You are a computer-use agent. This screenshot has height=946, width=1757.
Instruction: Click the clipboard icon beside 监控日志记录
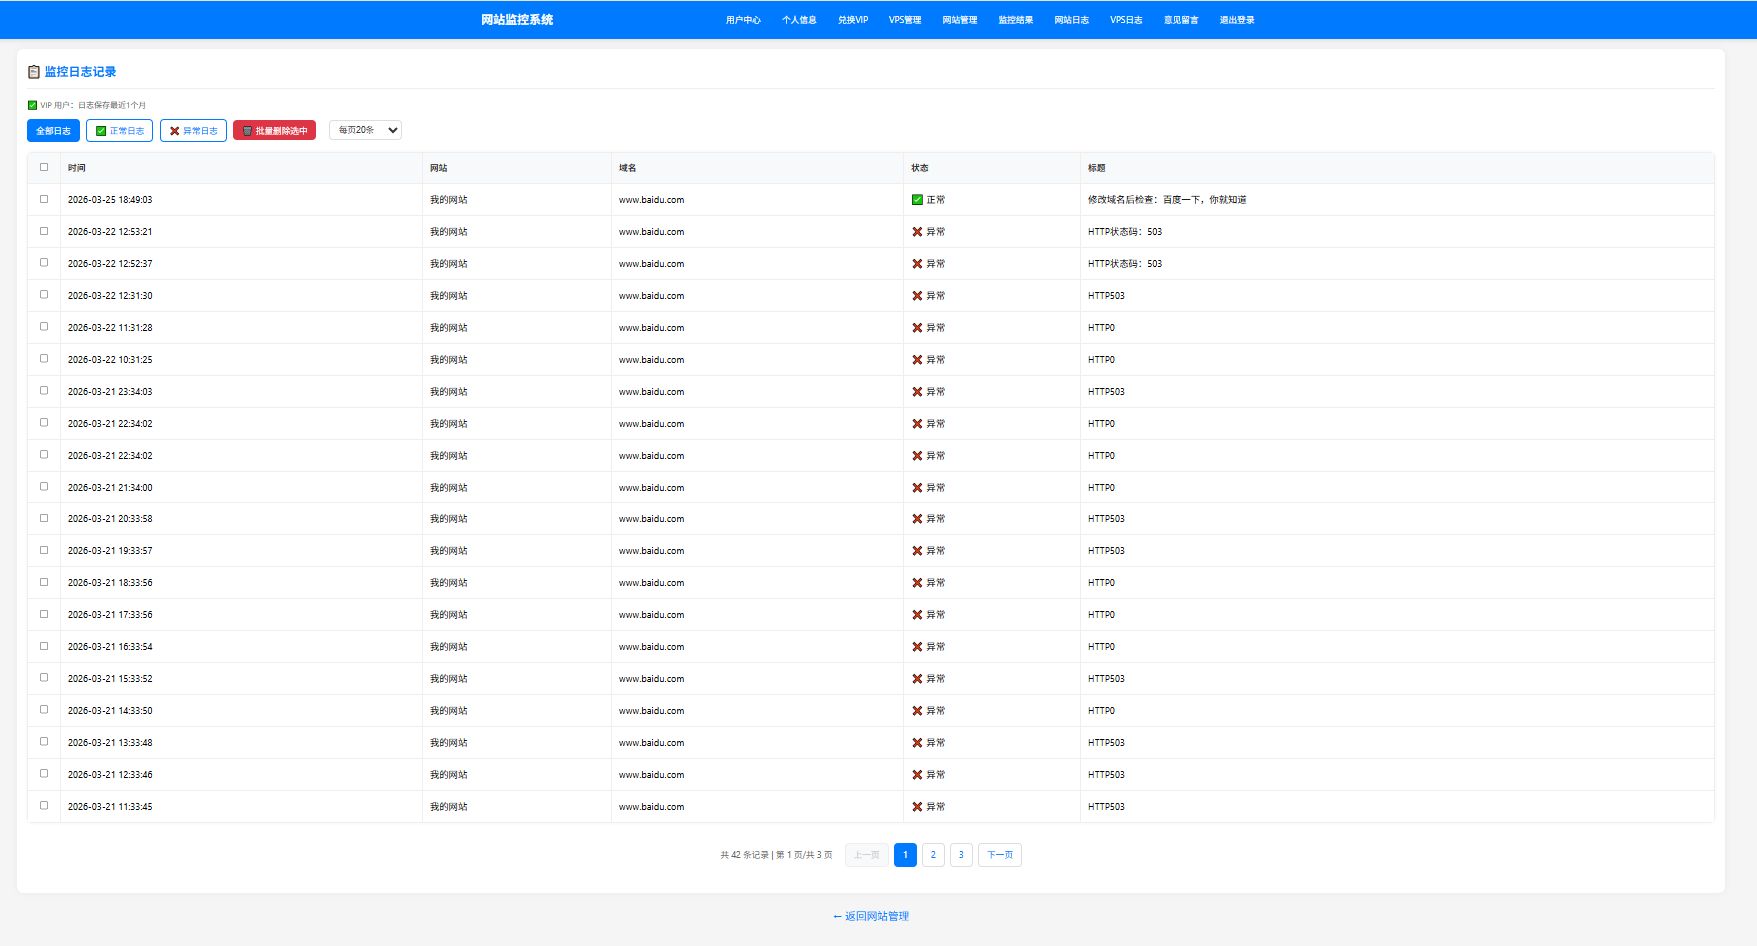pyautogui.click(x=34, y=72)
